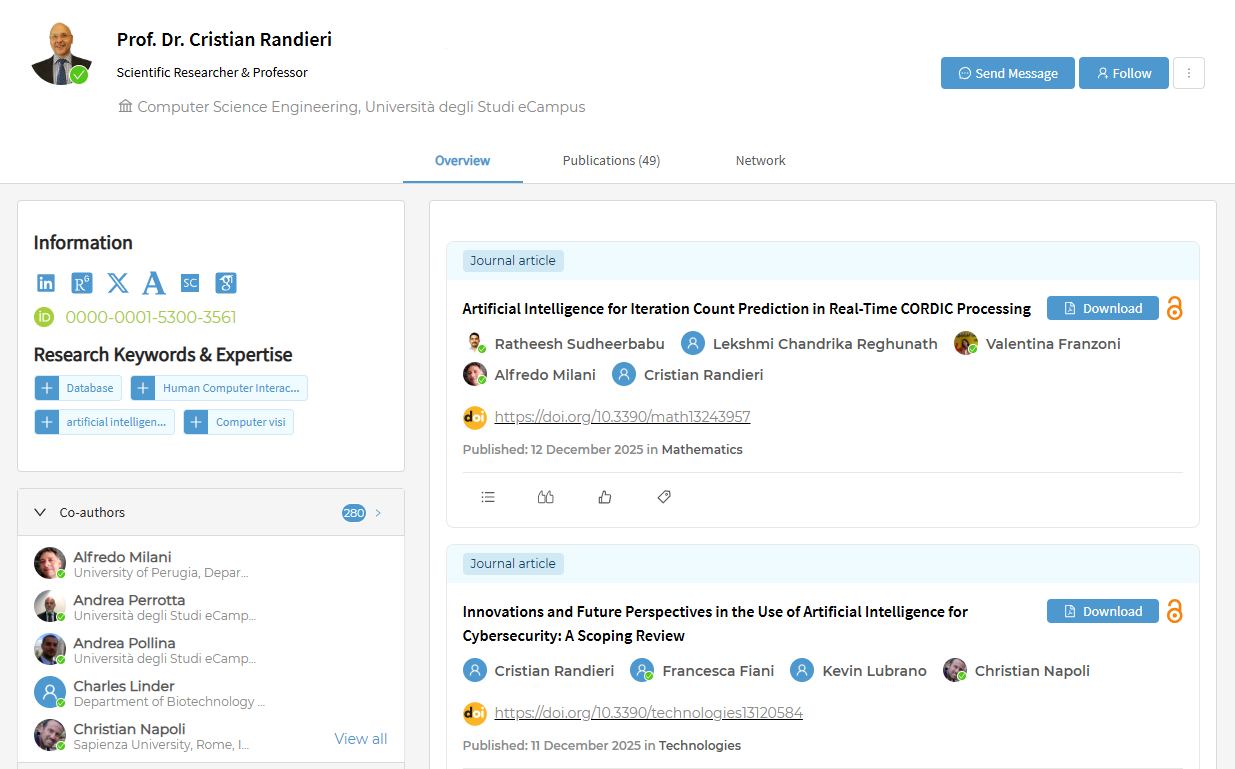Image resolution: width=1235 pixels, height=769 pixels.
Task: Click the Send Message button
Action: (1008, 73)
